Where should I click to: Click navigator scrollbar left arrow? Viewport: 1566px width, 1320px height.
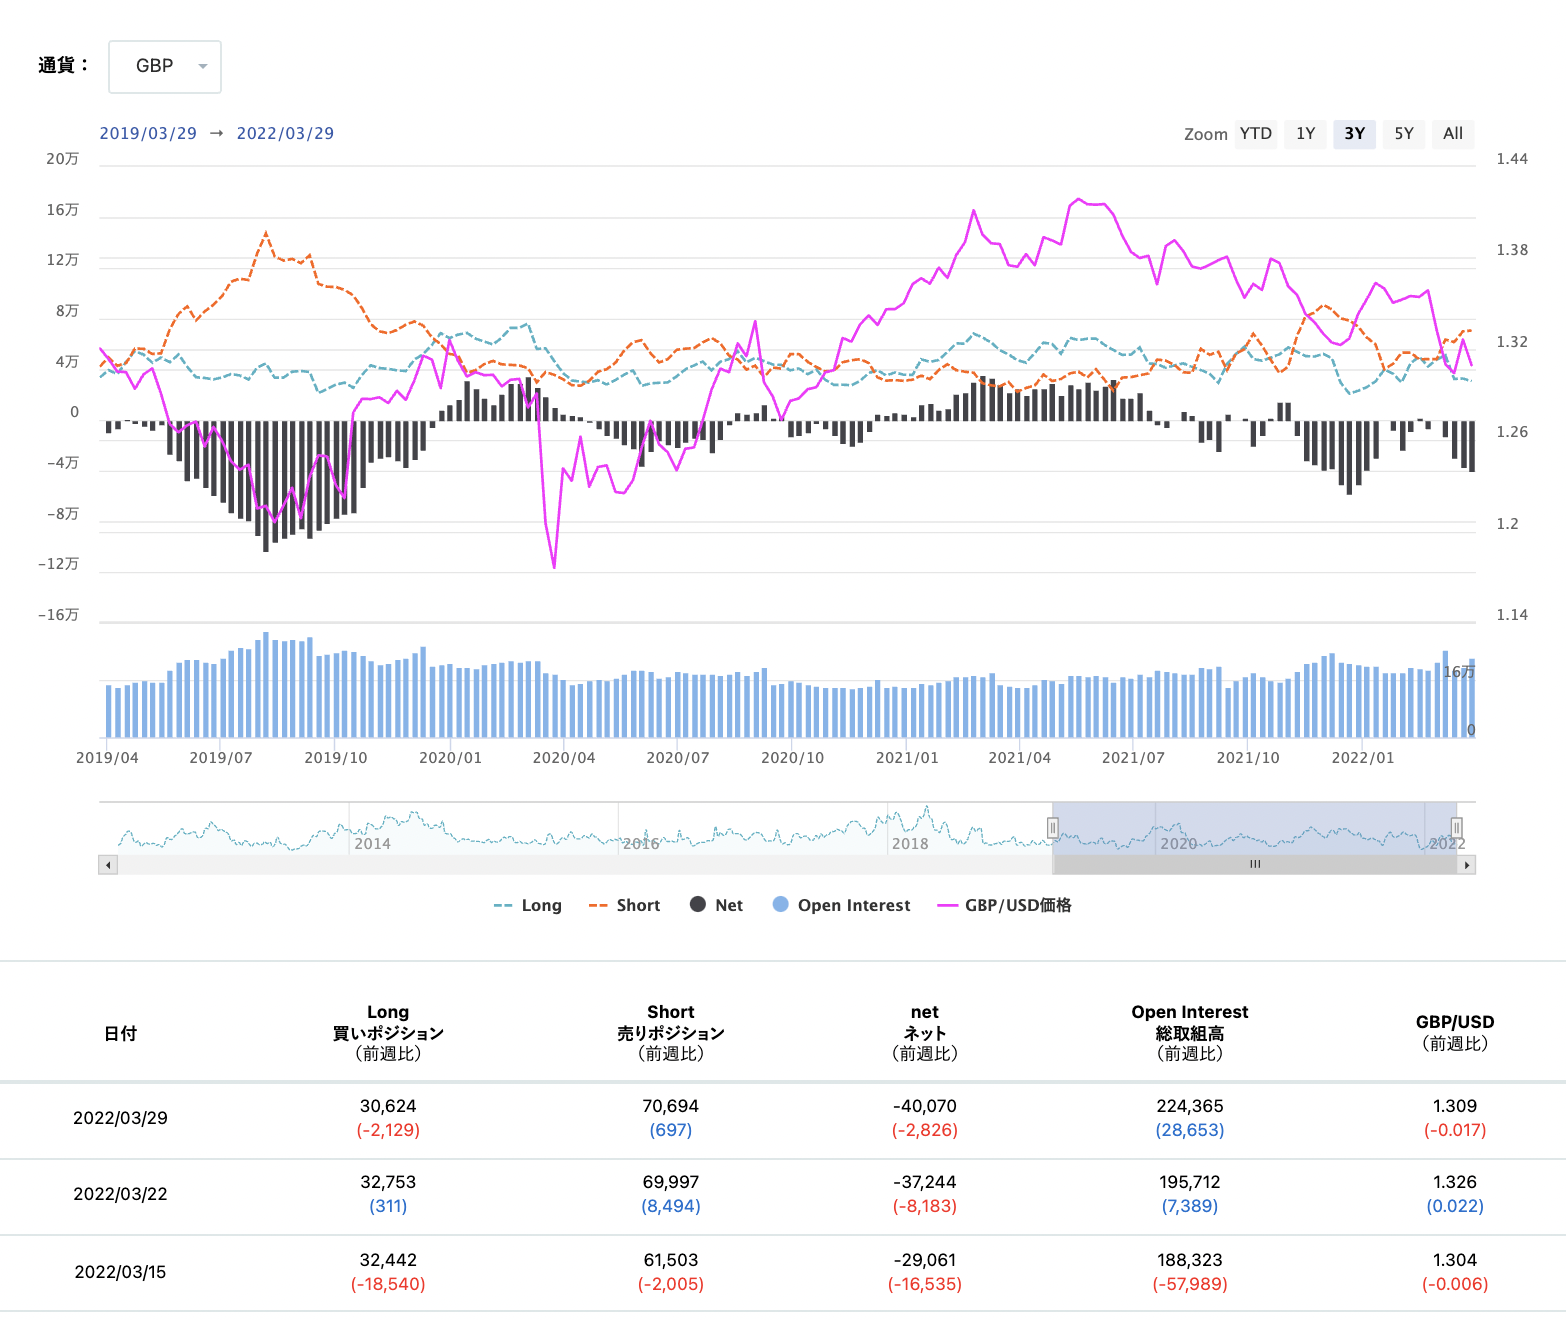[x=108, y=865]
